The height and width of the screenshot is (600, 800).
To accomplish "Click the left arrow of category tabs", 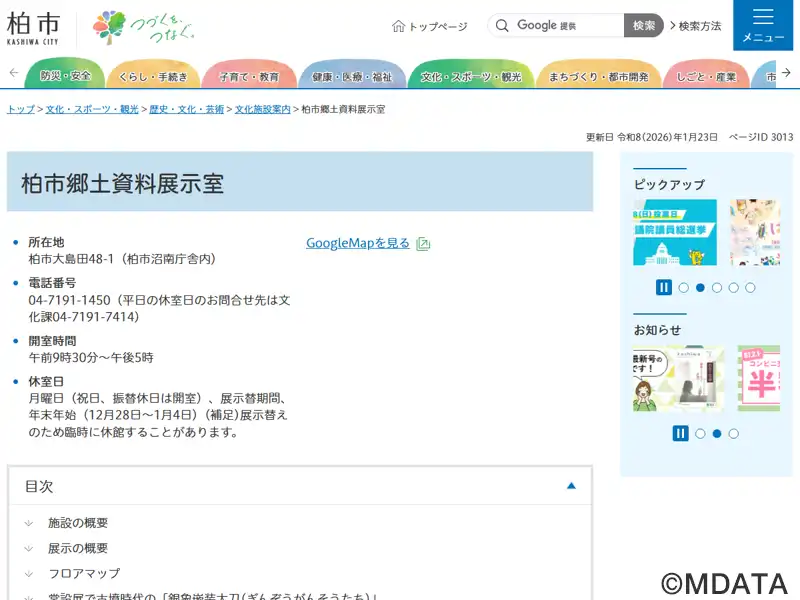I will pos(14,73).
